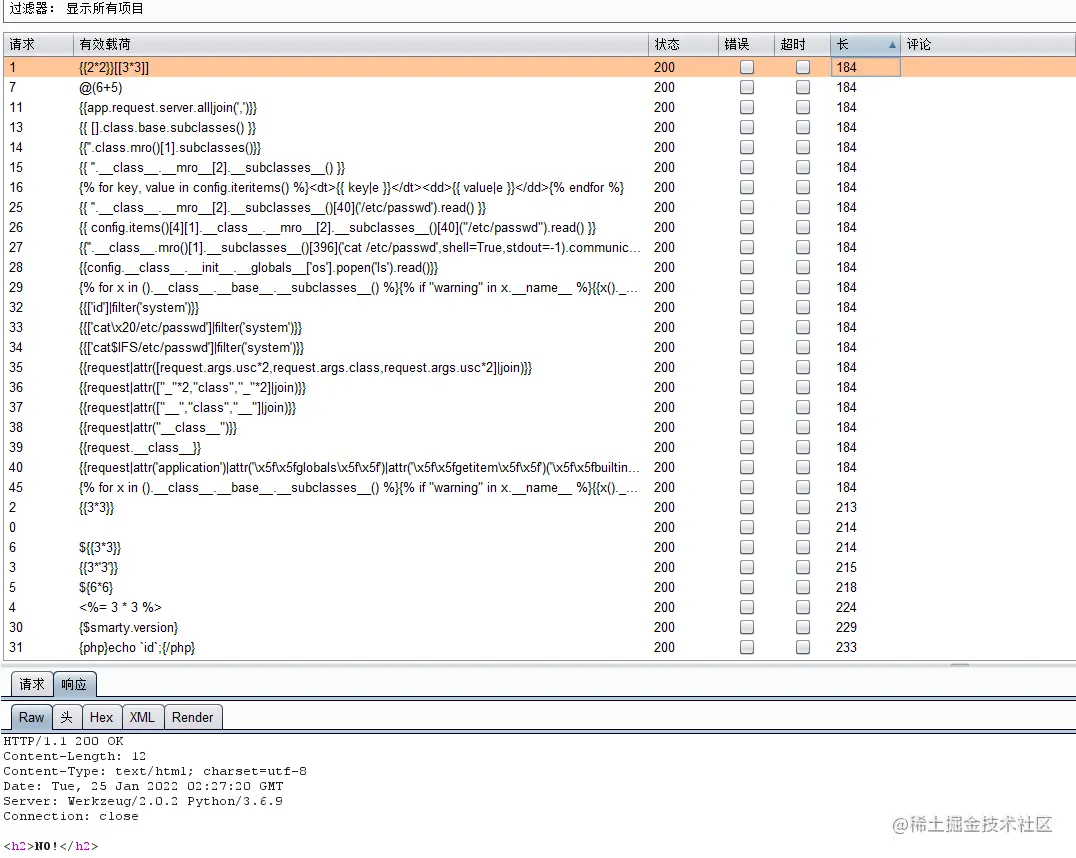Select payload row {php}echo `id`;{/php}

(x=538, y=647)
